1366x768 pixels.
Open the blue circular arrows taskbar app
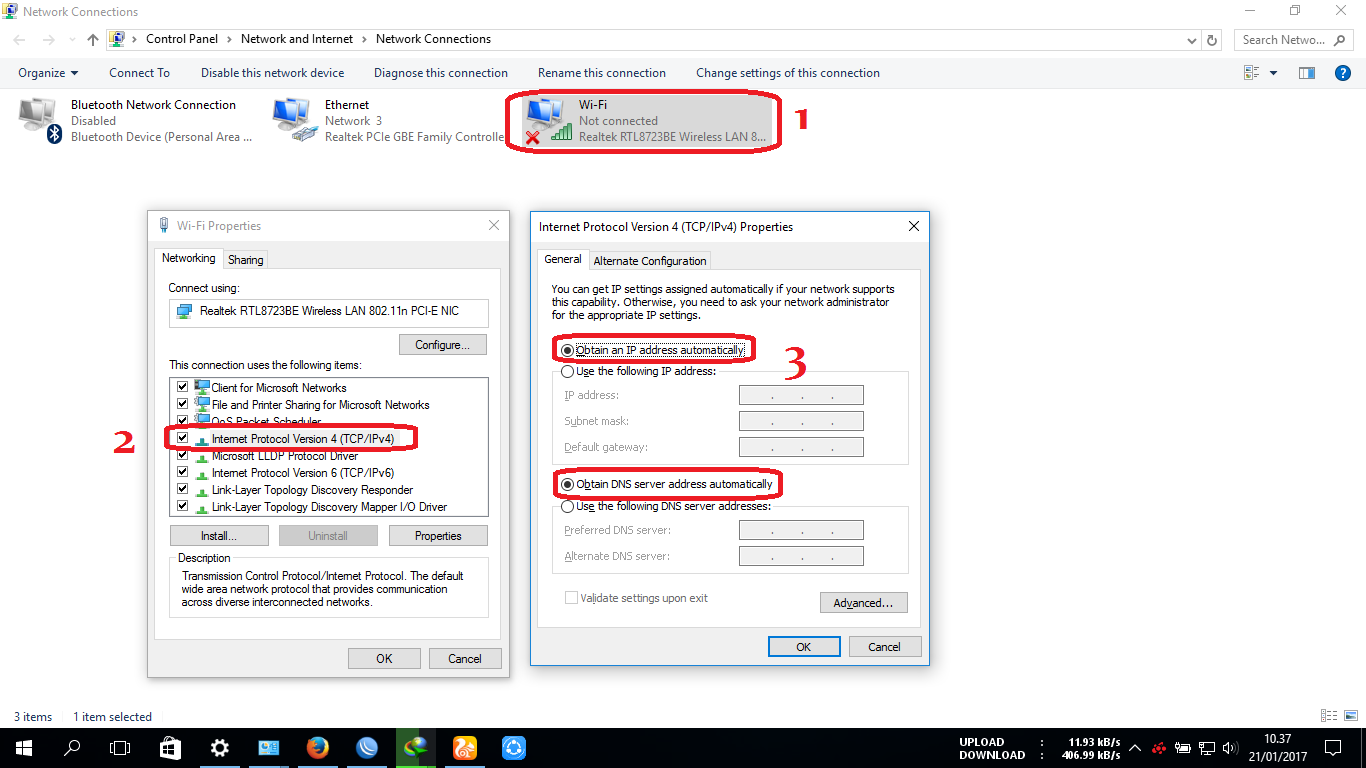pos(514,747)
